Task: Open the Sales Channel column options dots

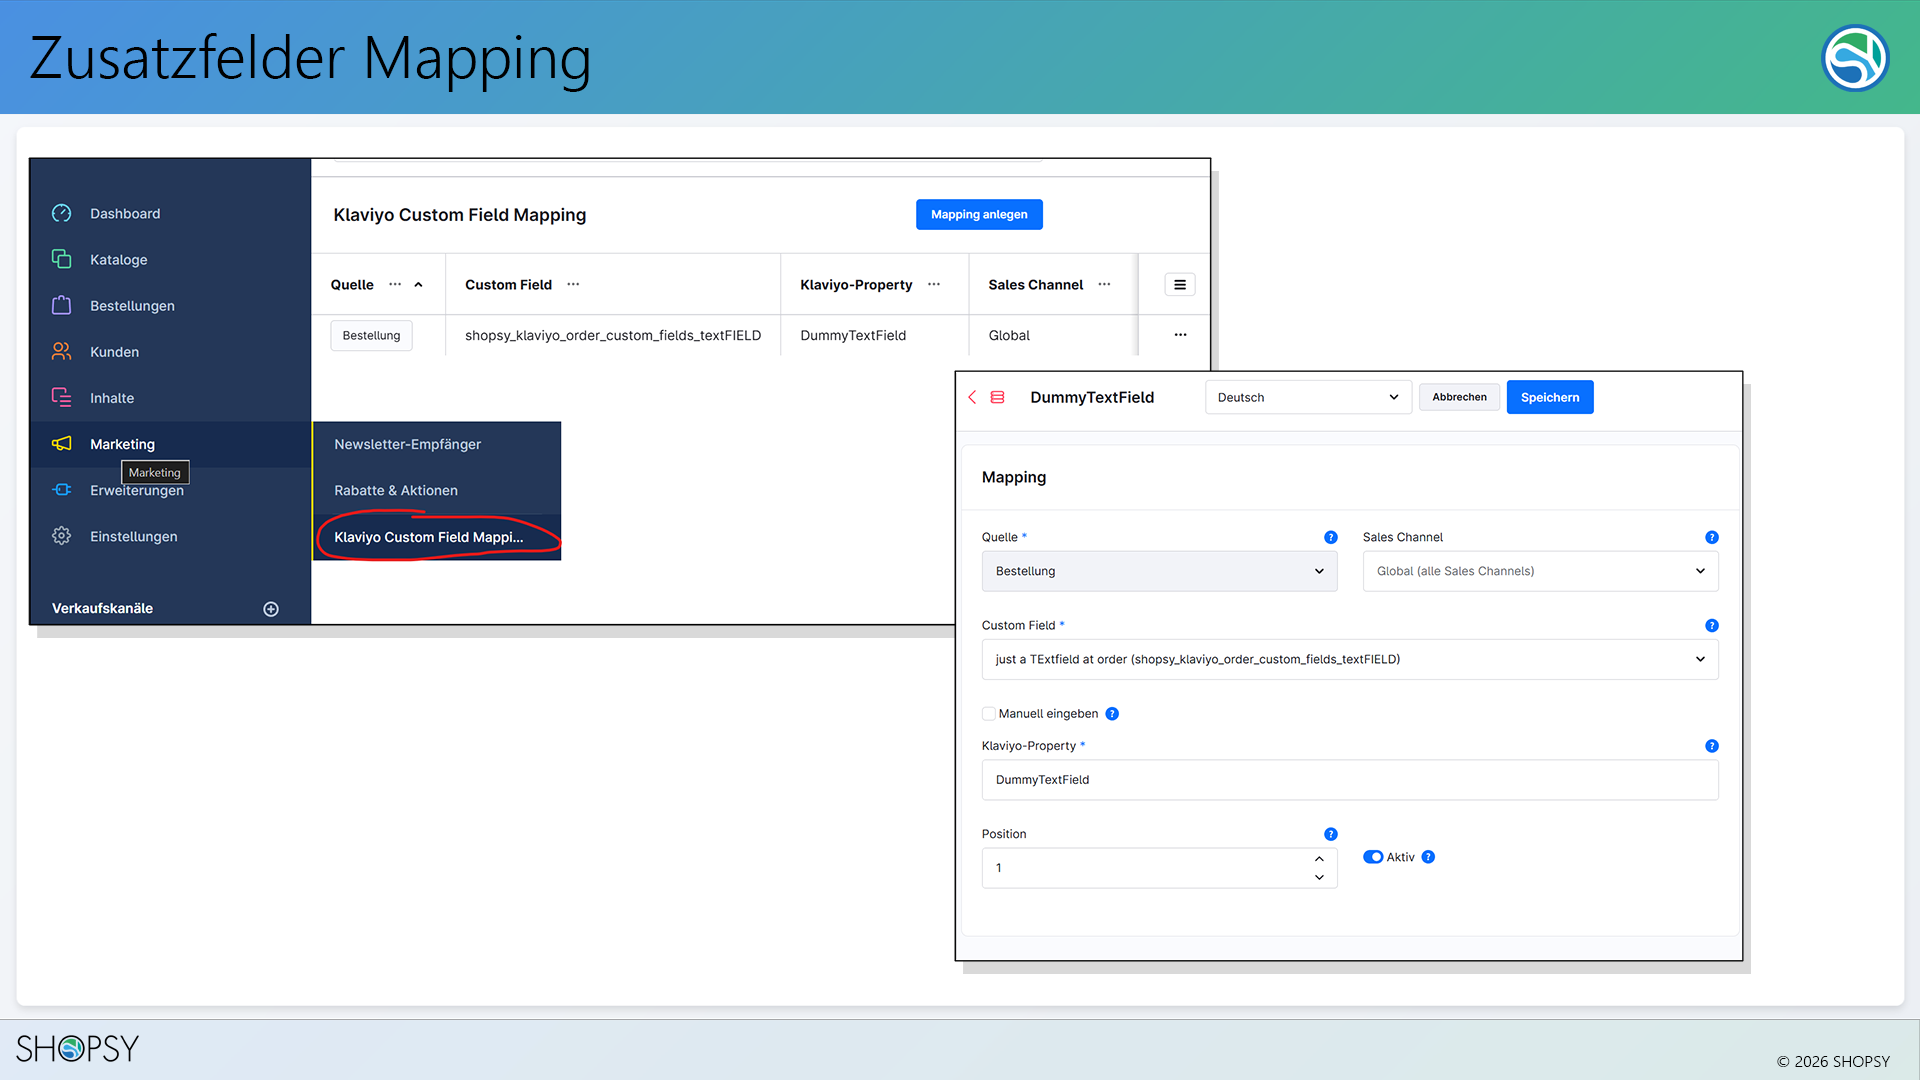Action: coord(1104,284)
